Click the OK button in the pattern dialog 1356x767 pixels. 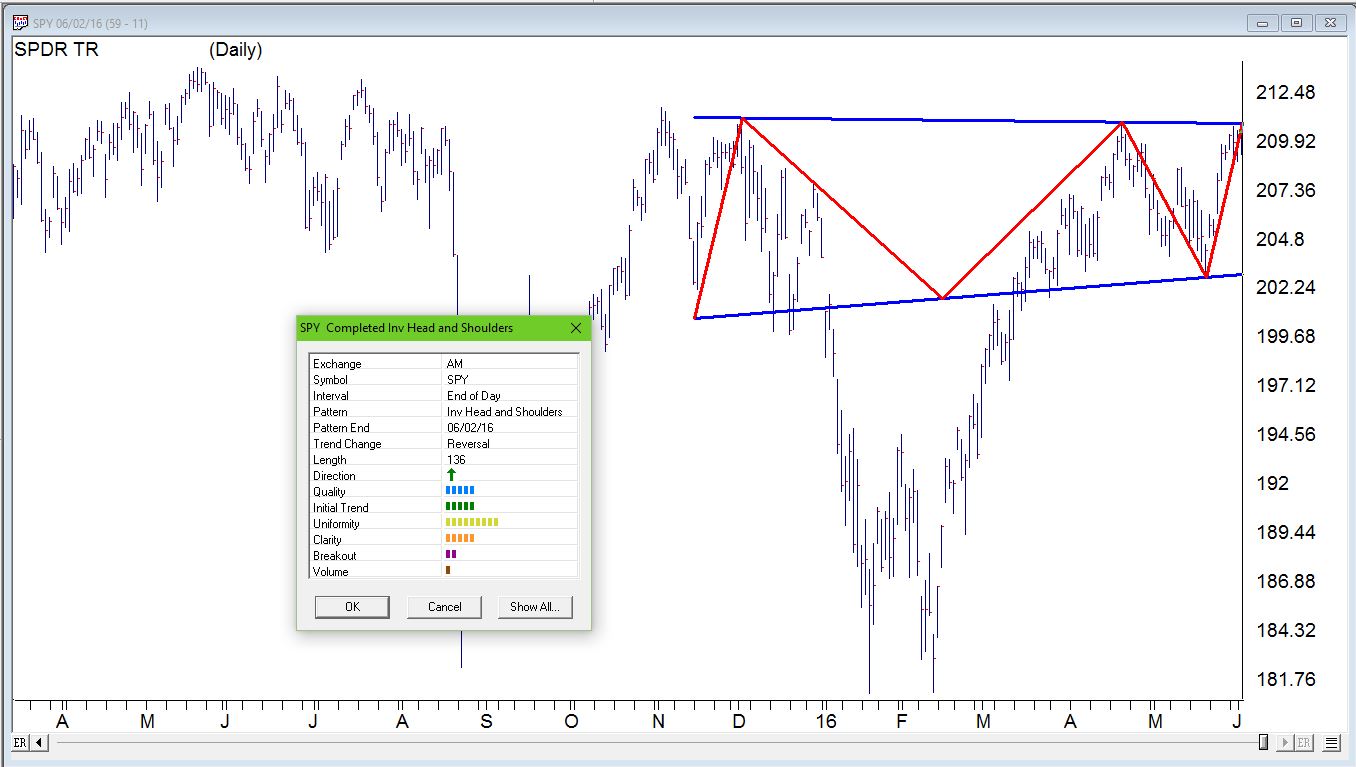(x=352, y=607)
